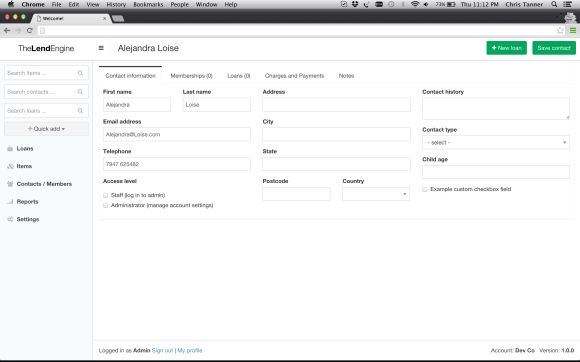Focus the First name field

pos(137,105)
